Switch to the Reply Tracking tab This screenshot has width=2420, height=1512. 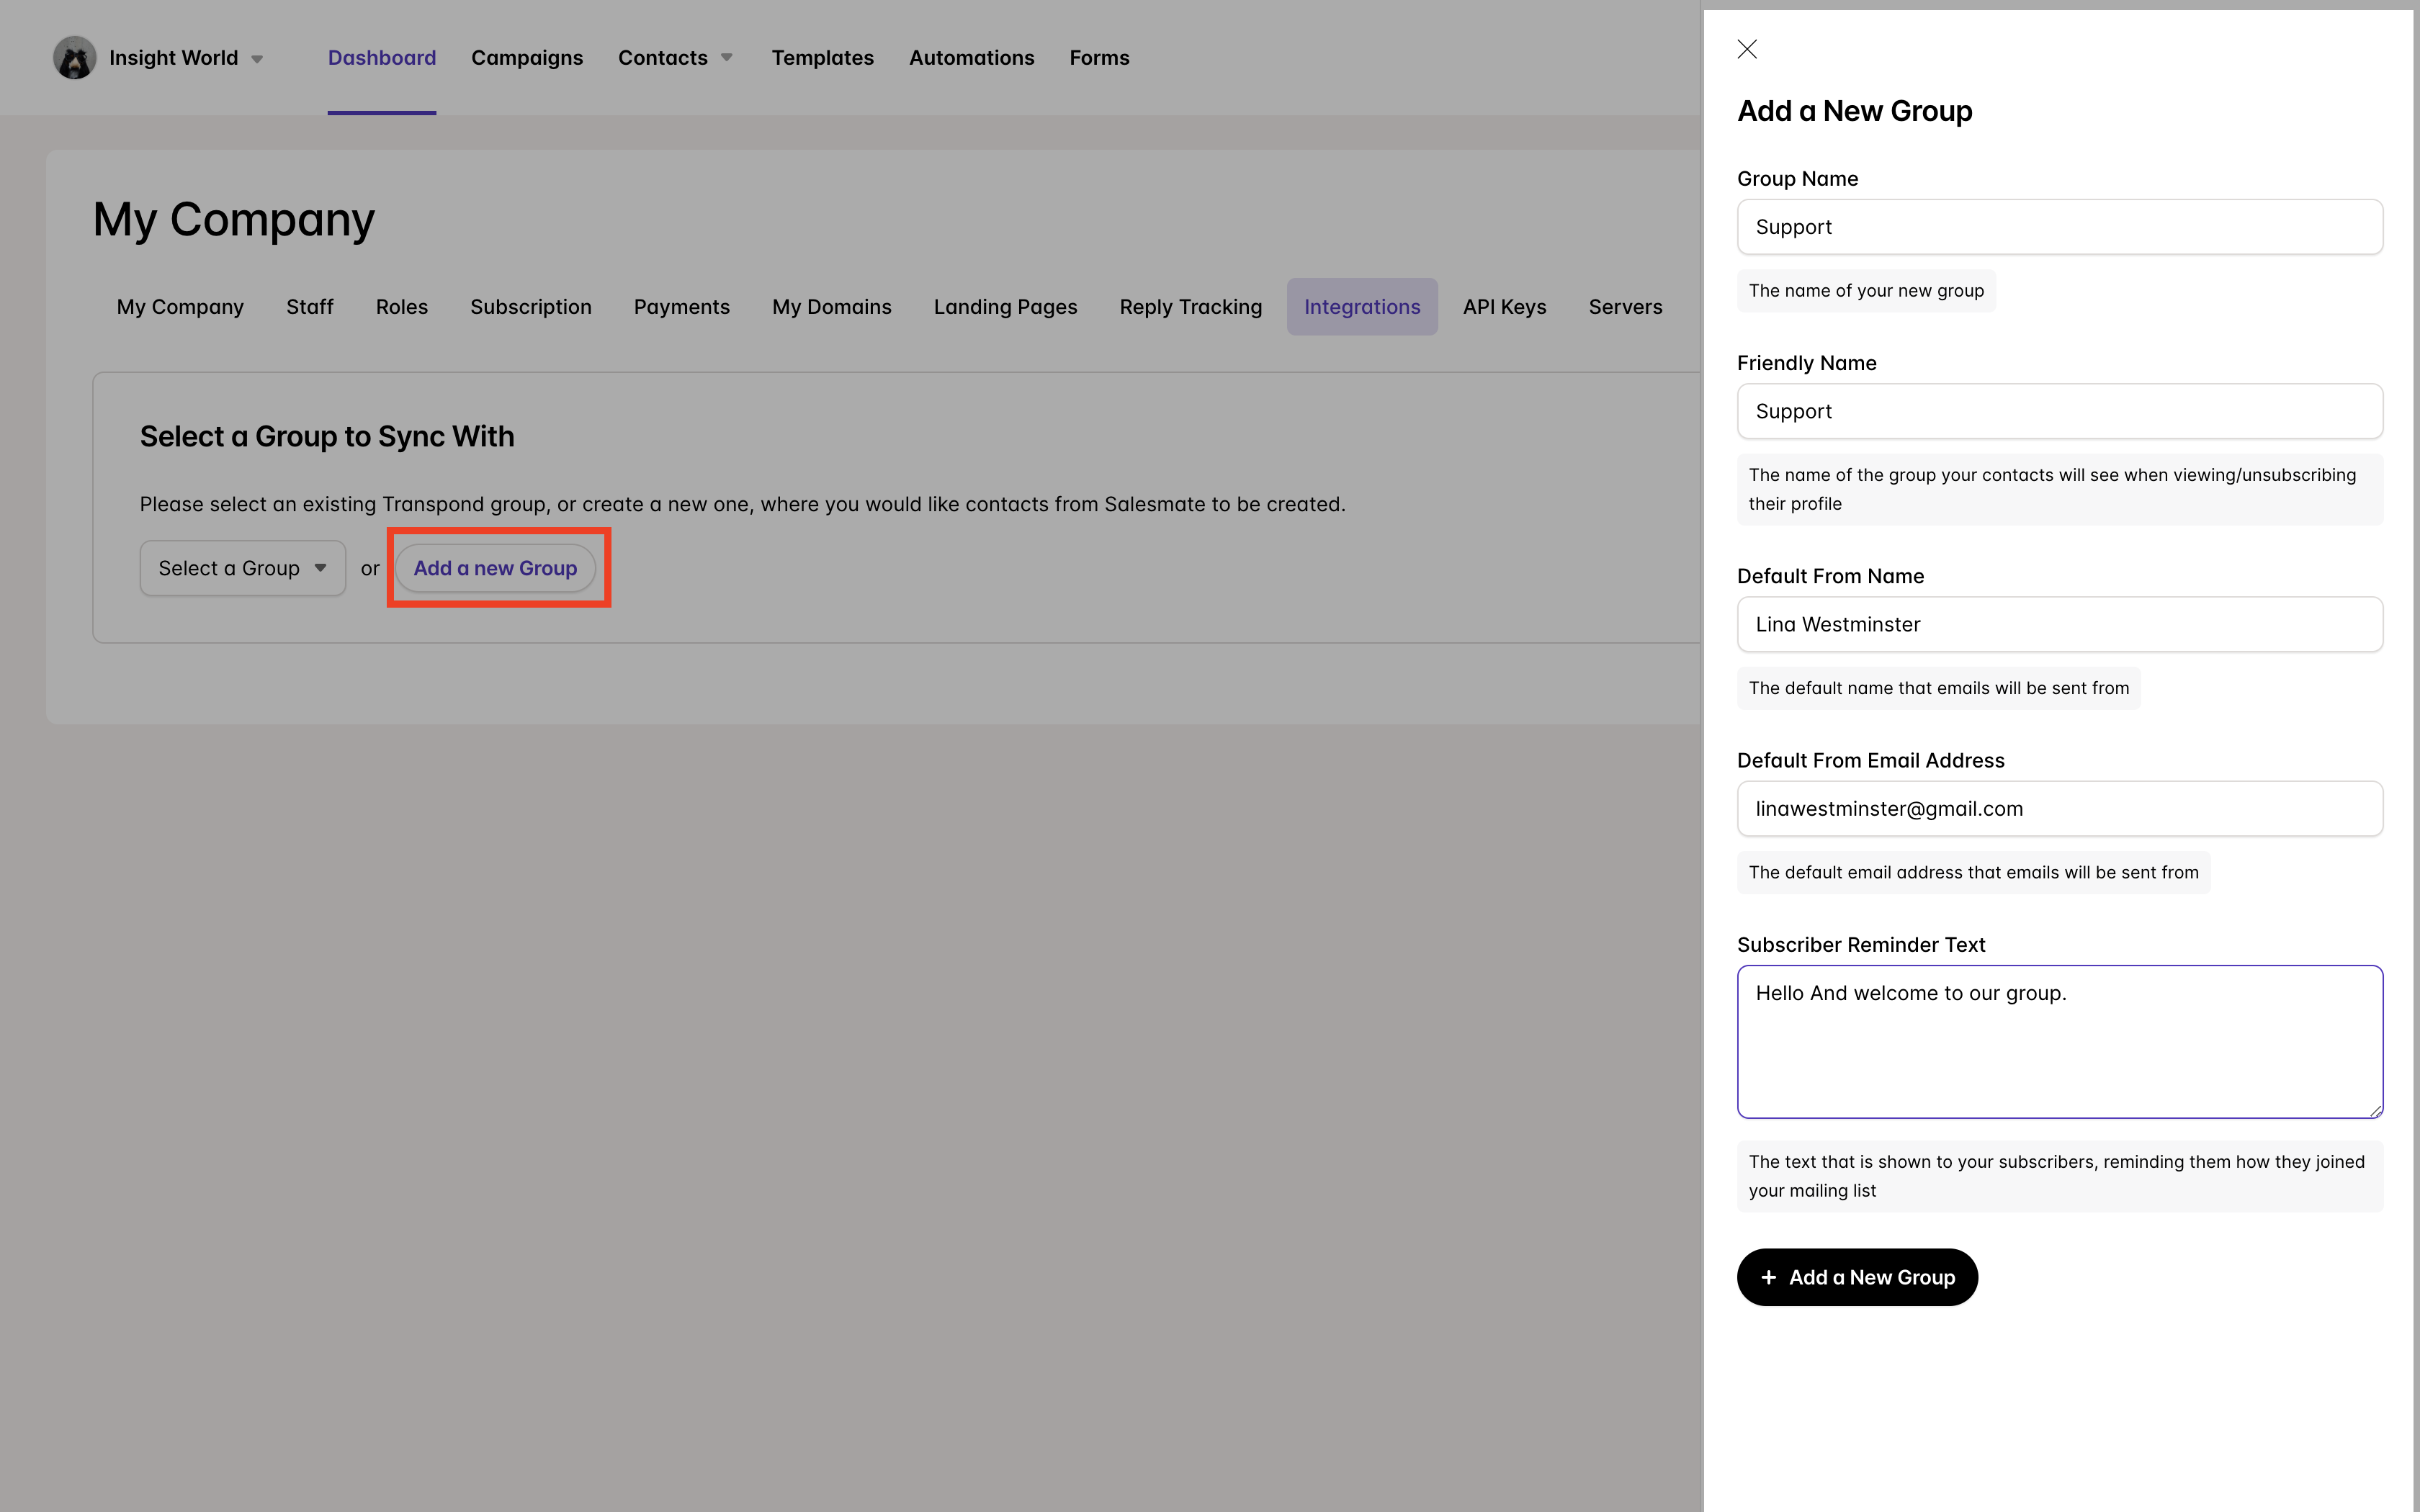1191,307
